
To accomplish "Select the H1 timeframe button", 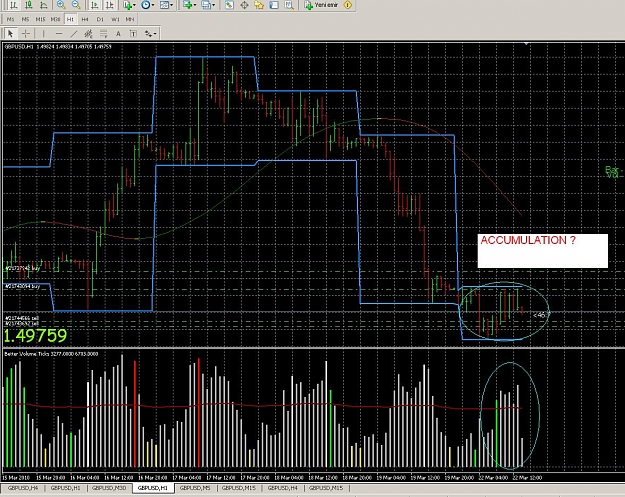I will pos(70,19).
